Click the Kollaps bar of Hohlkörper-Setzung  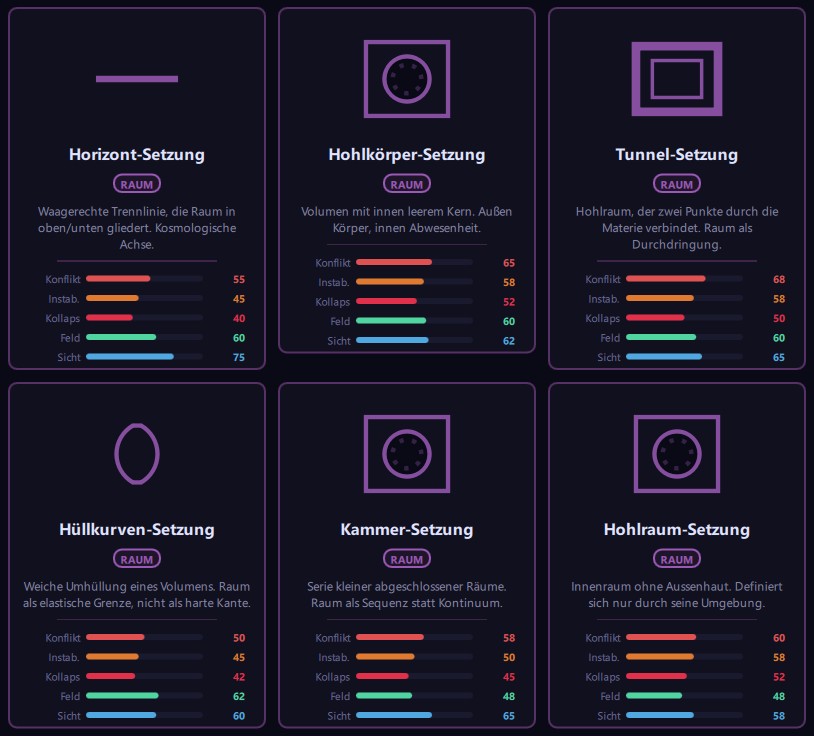[414, 301]
